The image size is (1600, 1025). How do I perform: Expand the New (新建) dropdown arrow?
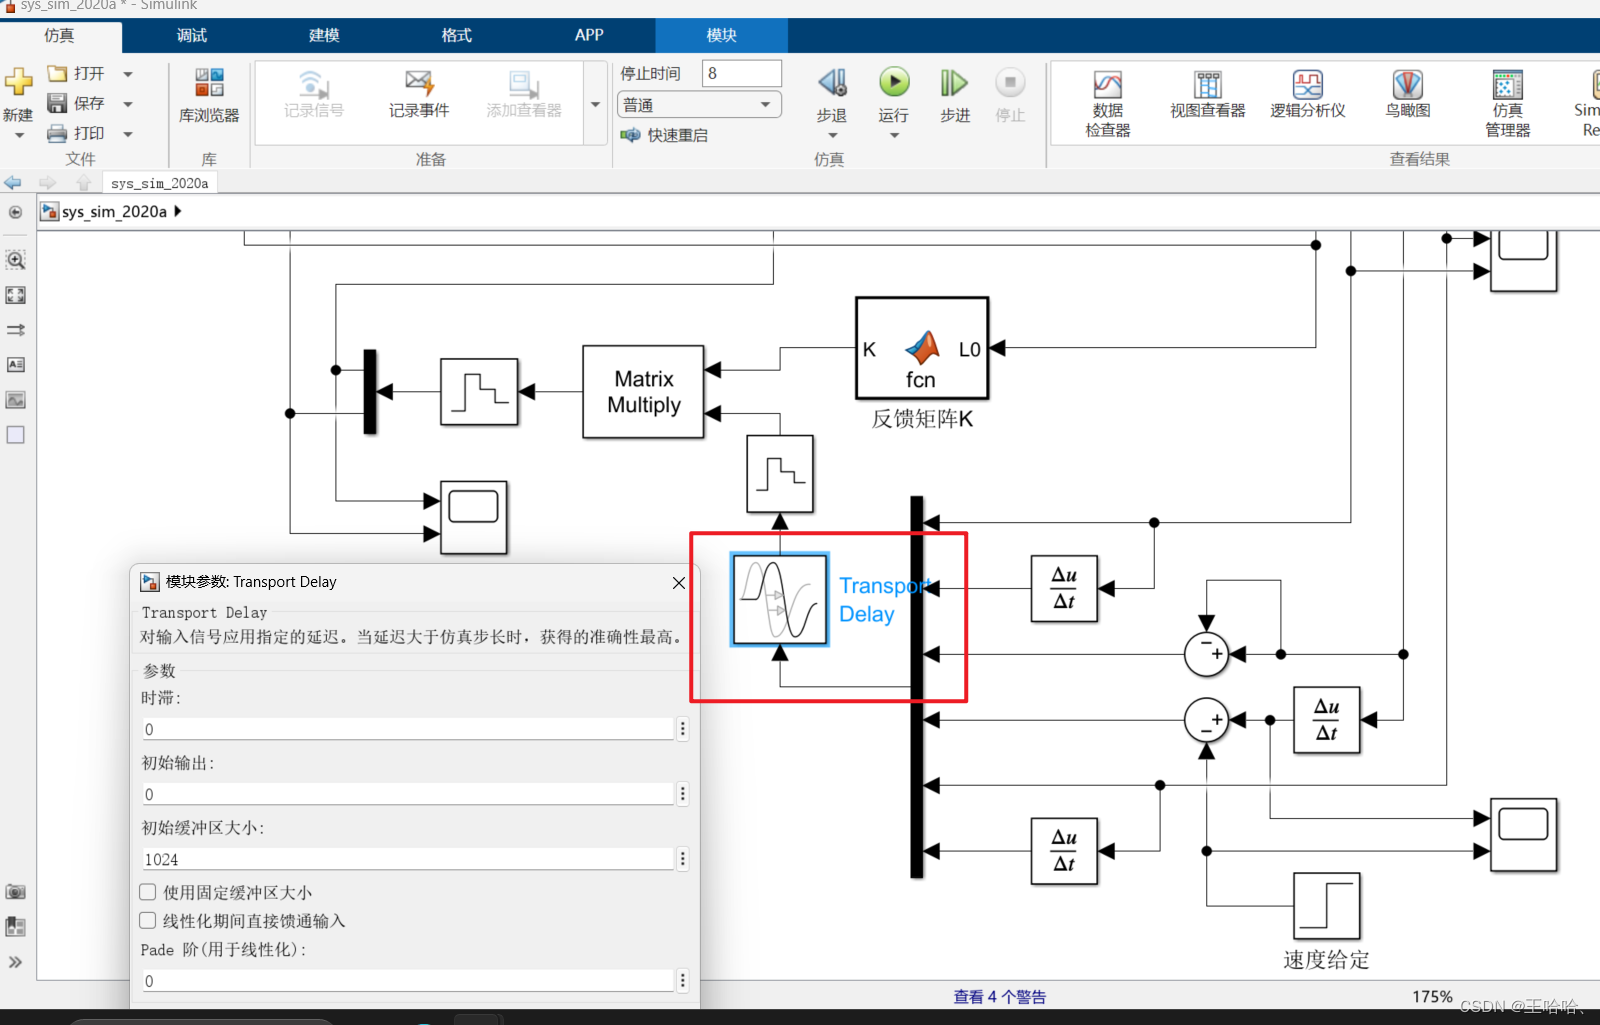click(19, 135)
